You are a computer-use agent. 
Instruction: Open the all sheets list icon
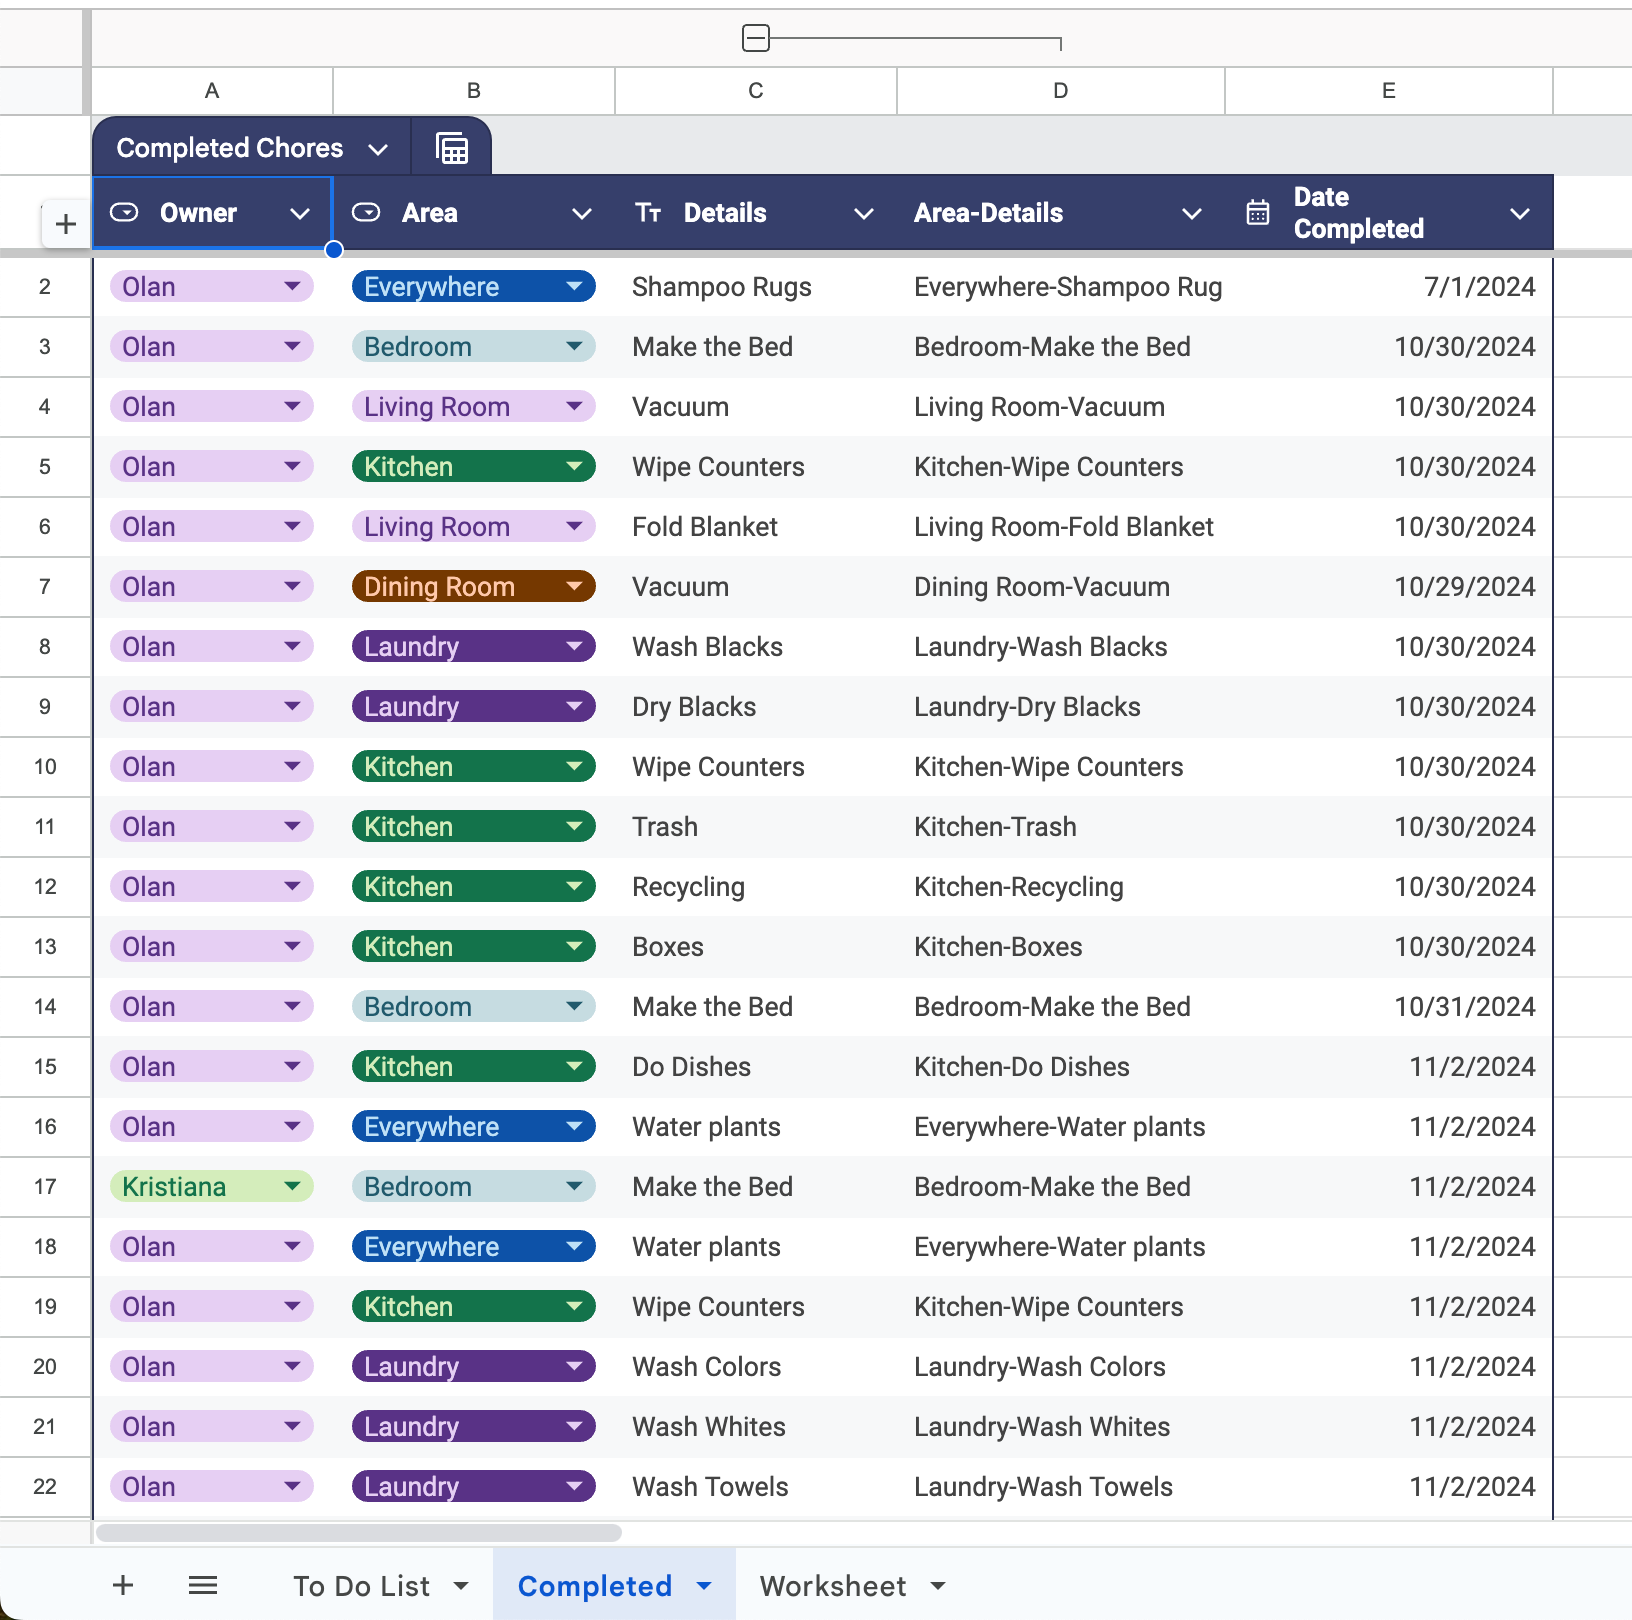(x=203, y=1585)
